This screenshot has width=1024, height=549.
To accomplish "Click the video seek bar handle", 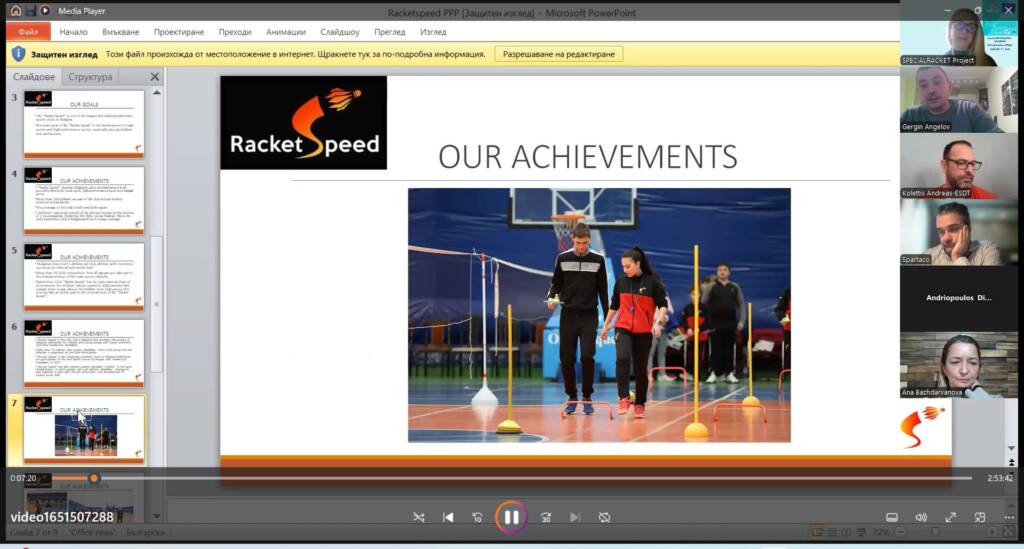I will tap(94, 478).
